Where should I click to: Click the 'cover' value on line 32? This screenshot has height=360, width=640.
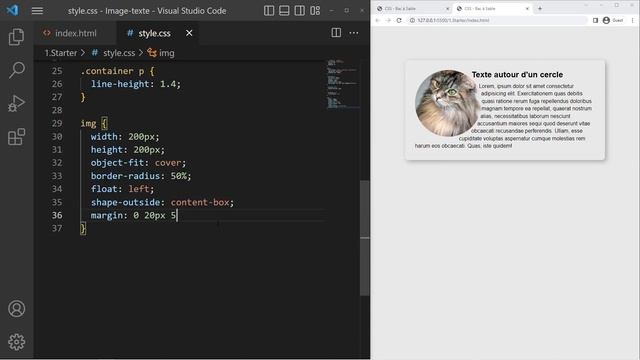click(x=168, y=162)
